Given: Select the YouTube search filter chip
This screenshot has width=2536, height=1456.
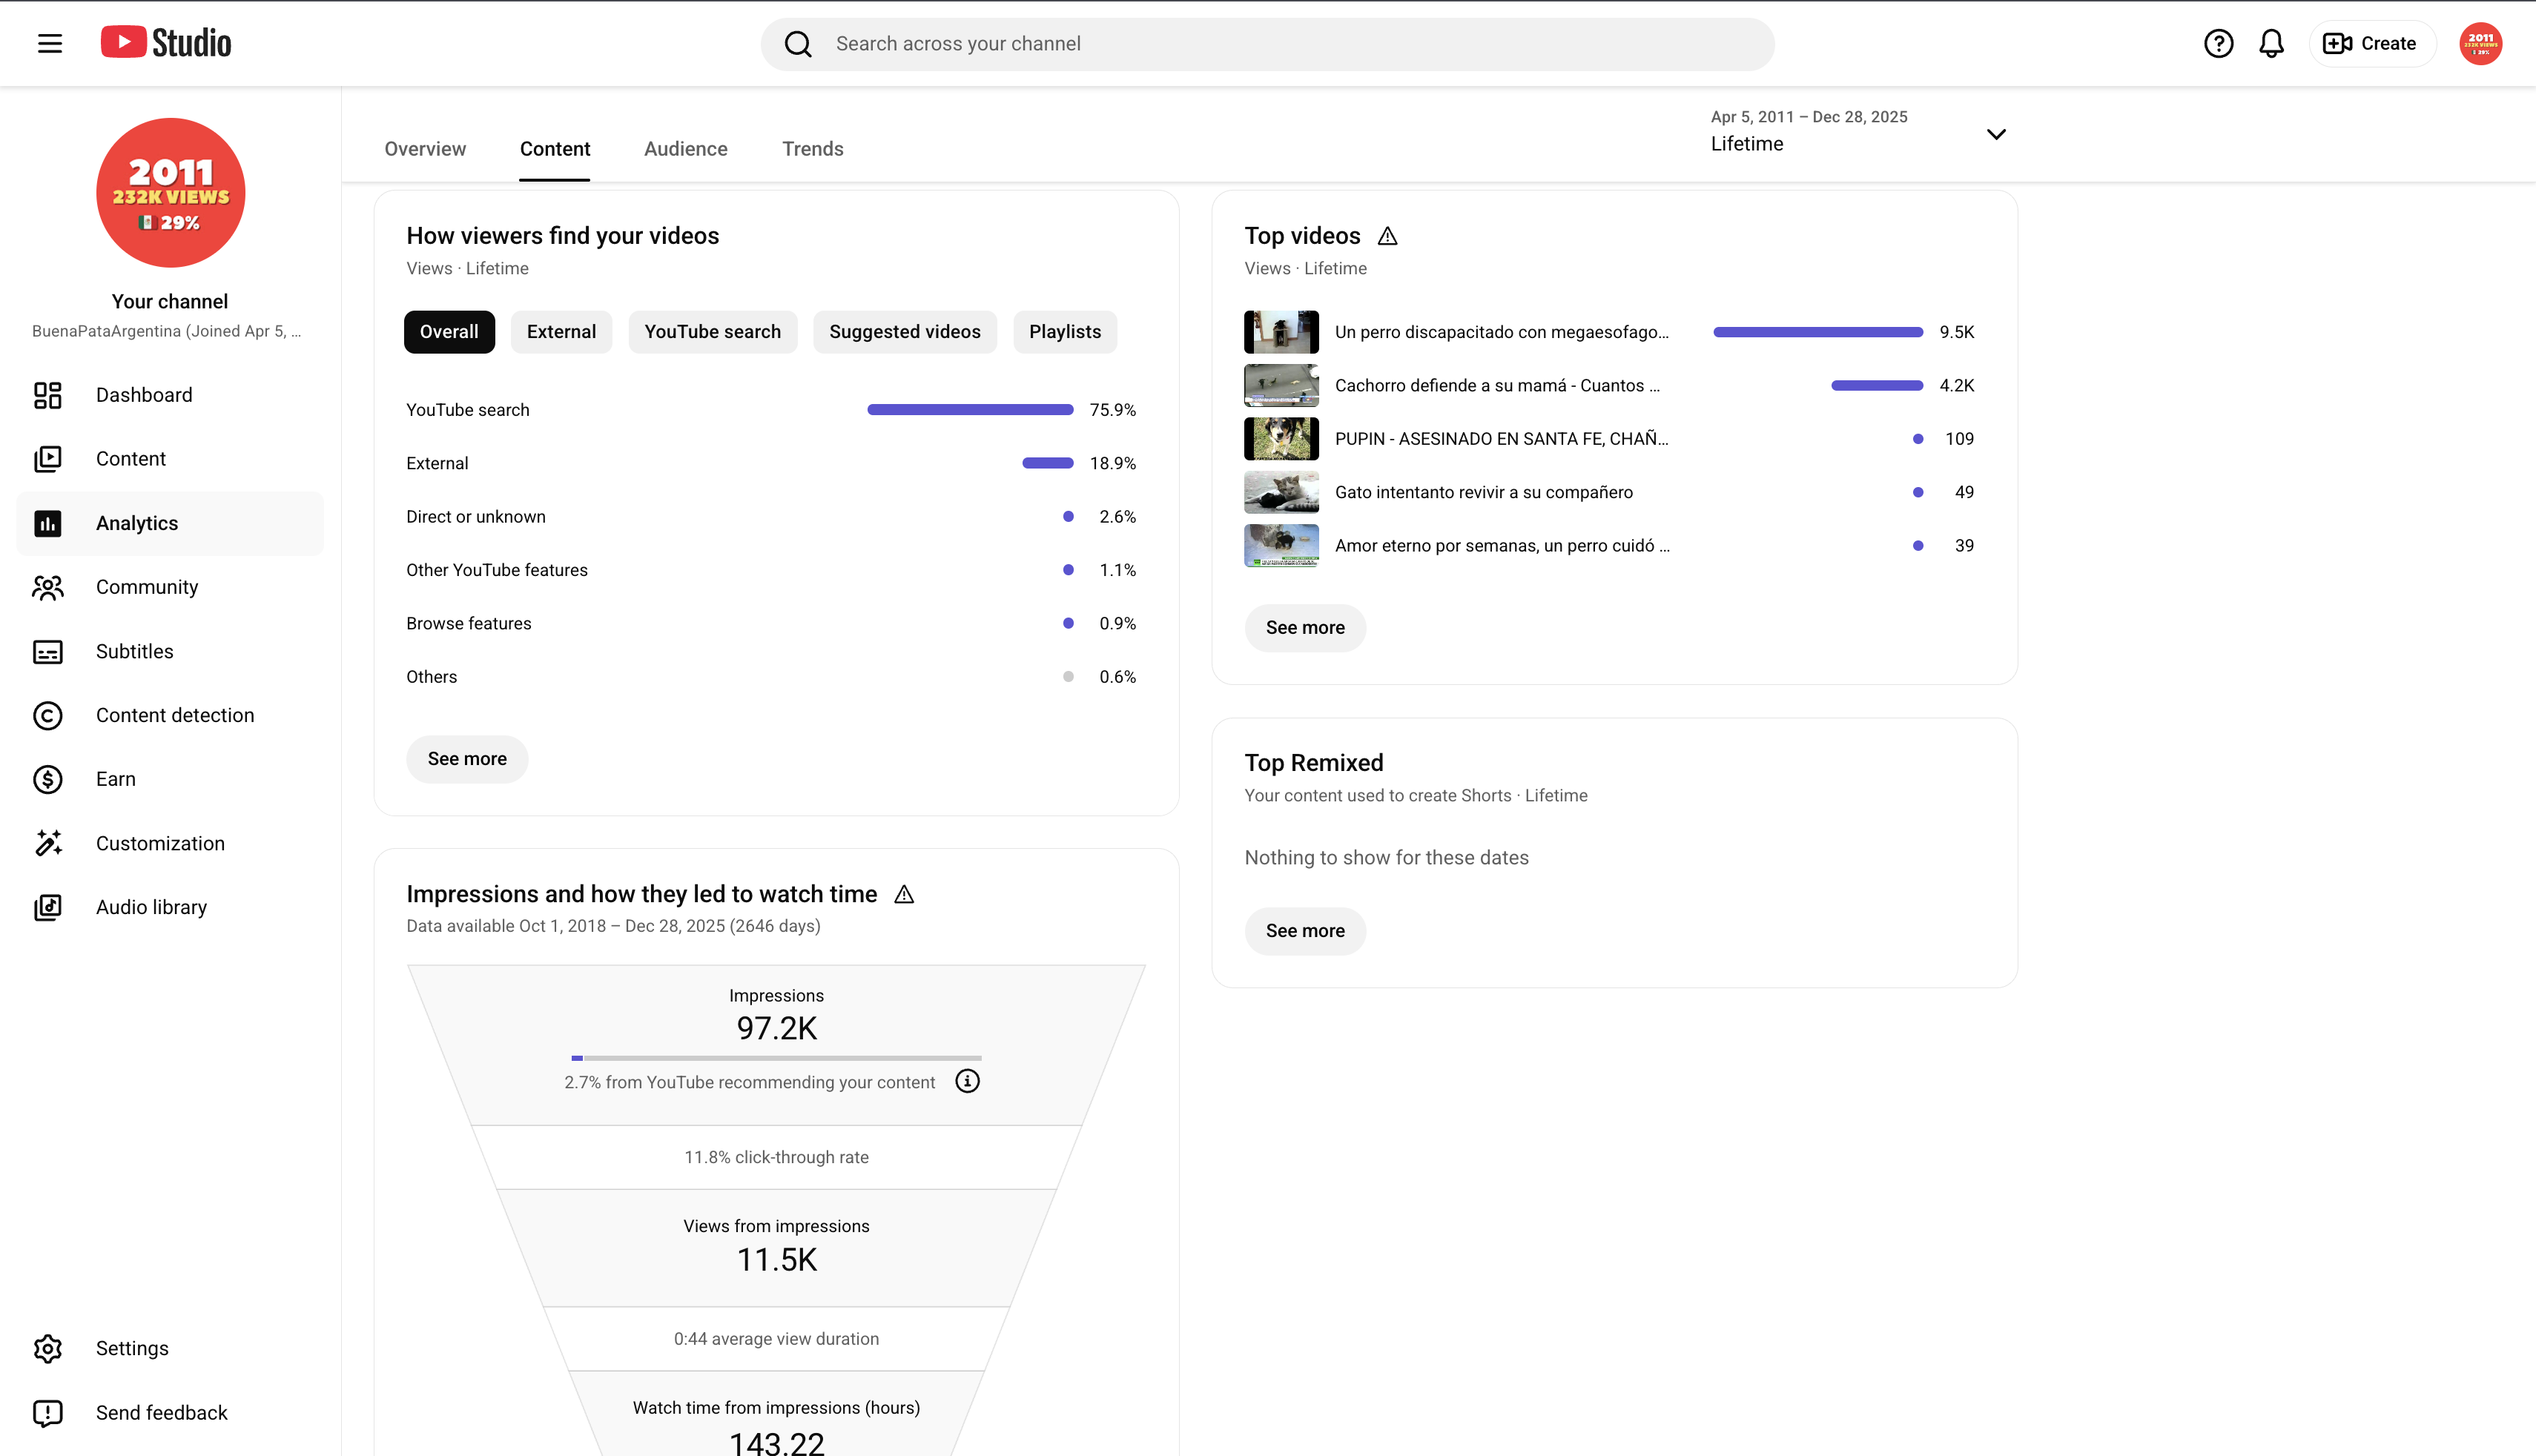Looking at the screenshot, I should (712, 332).
